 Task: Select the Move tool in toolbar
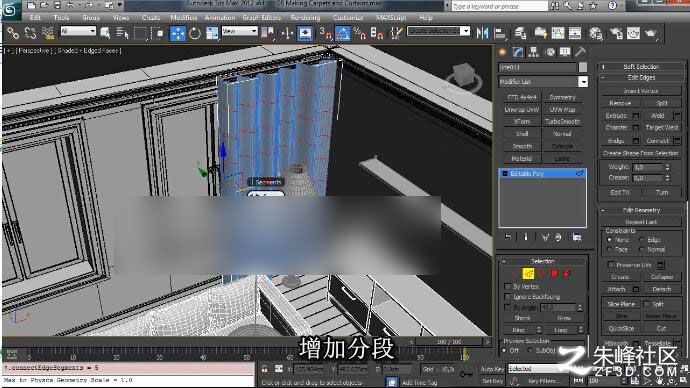pyautogui.click(x=178, y=33)
